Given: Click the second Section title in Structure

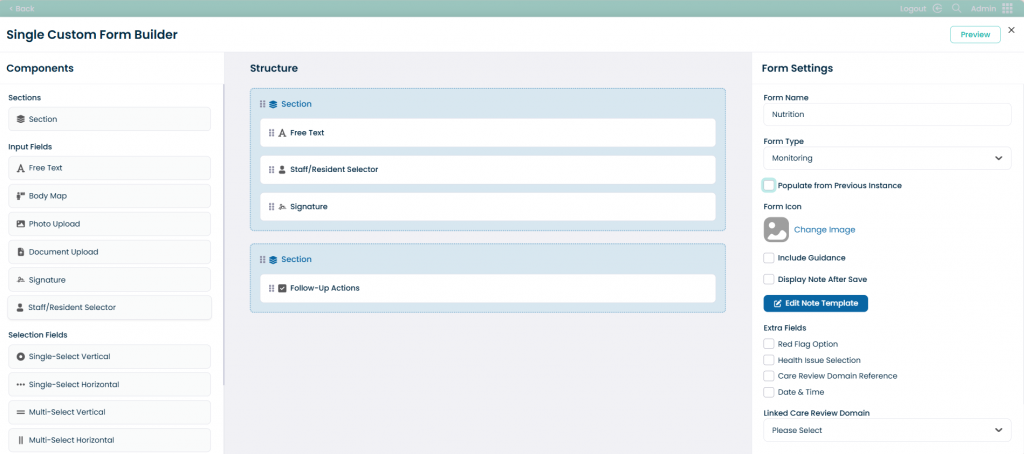Looking at the screenshot, I should [x=296, y=259].
